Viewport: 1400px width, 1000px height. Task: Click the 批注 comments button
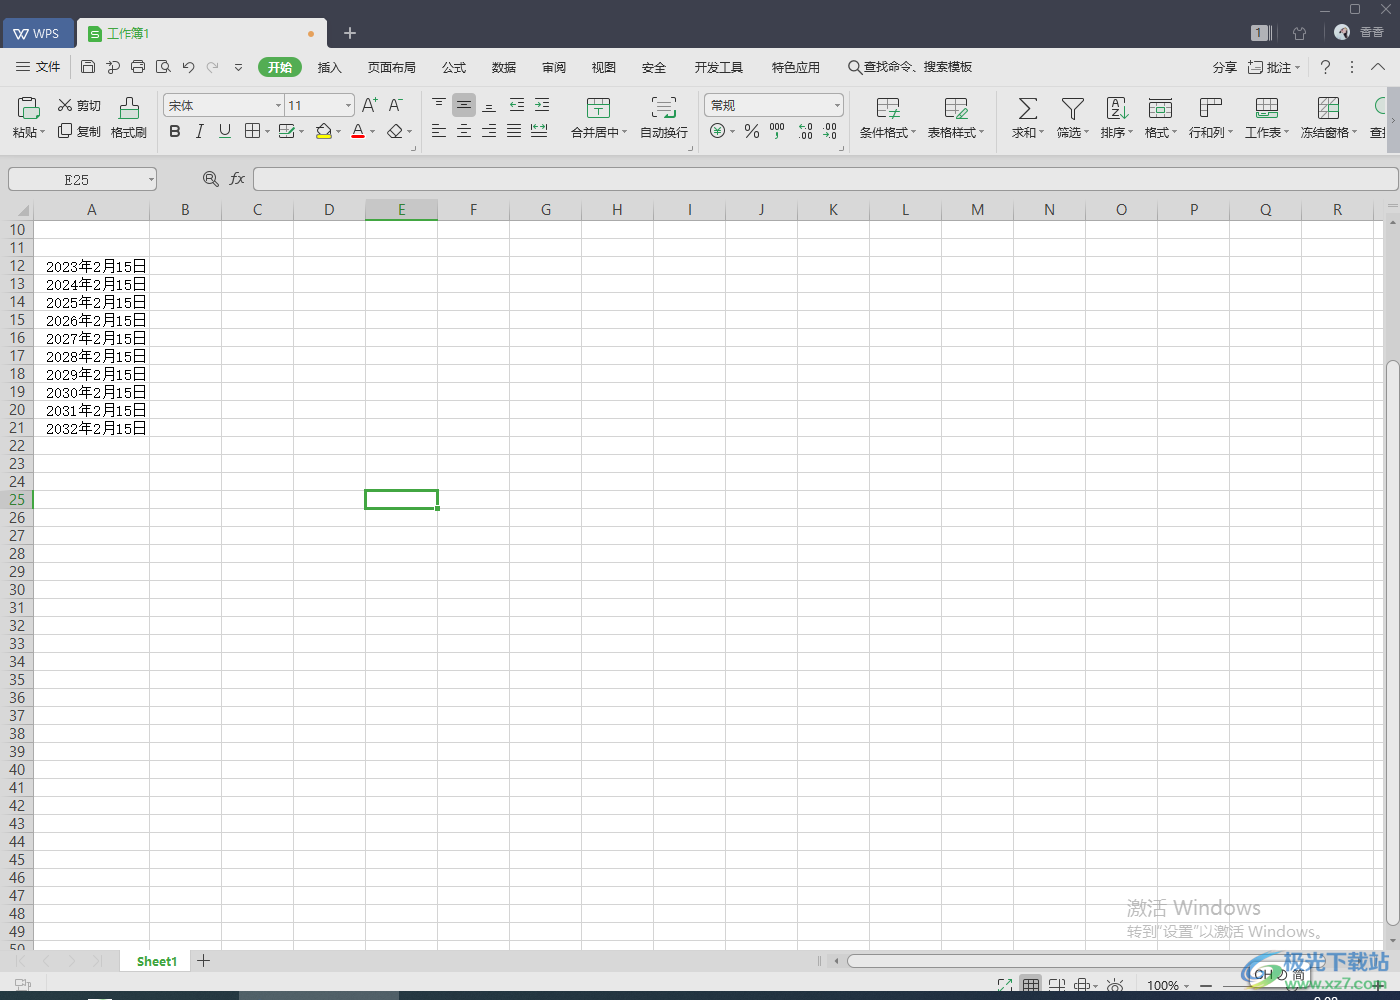[x=1273, y=67]
